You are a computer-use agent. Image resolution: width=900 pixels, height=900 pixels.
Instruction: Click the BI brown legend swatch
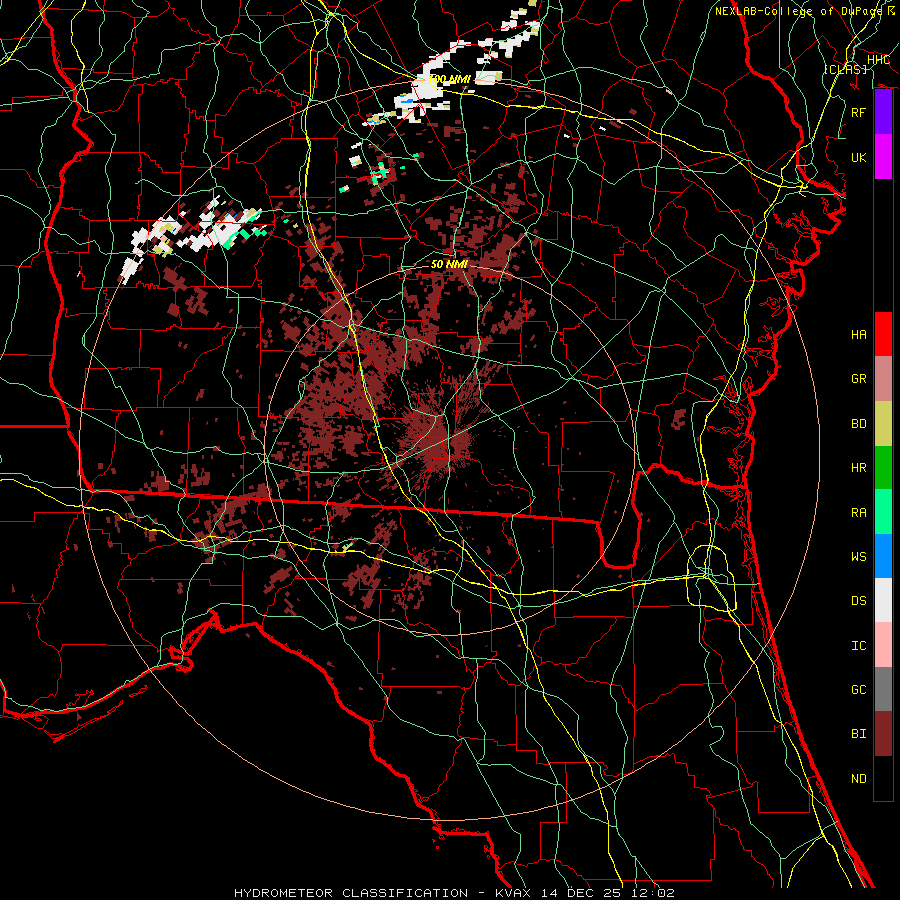883,734
